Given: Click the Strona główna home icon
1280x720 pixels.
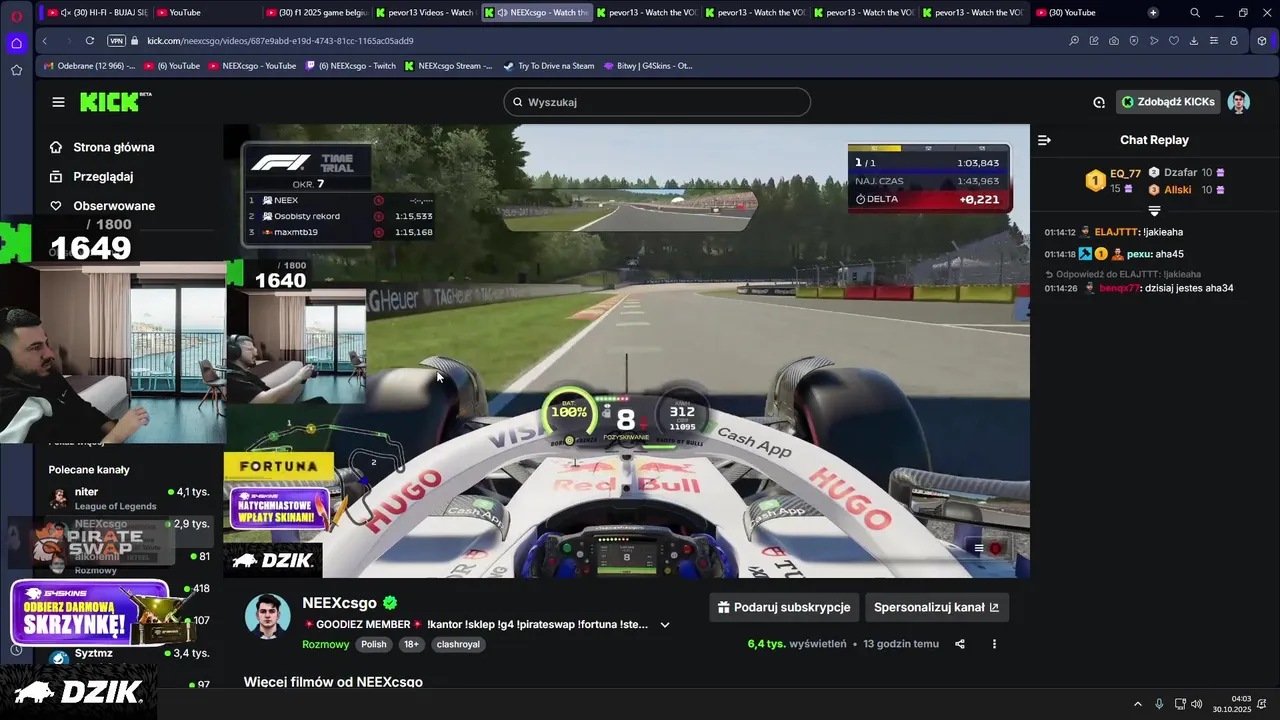Looking at the screenshot, I should (x=56, y=147).
